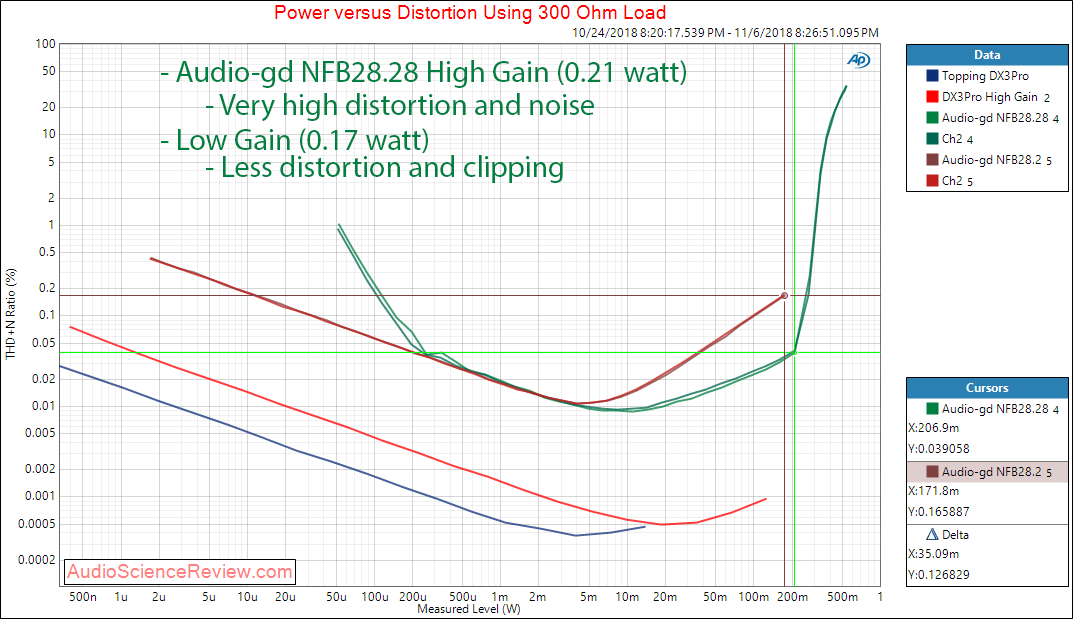The image size is (1073, 619).
Task: Click the chart title Power versus Distortion
Action: pos(469,12)
